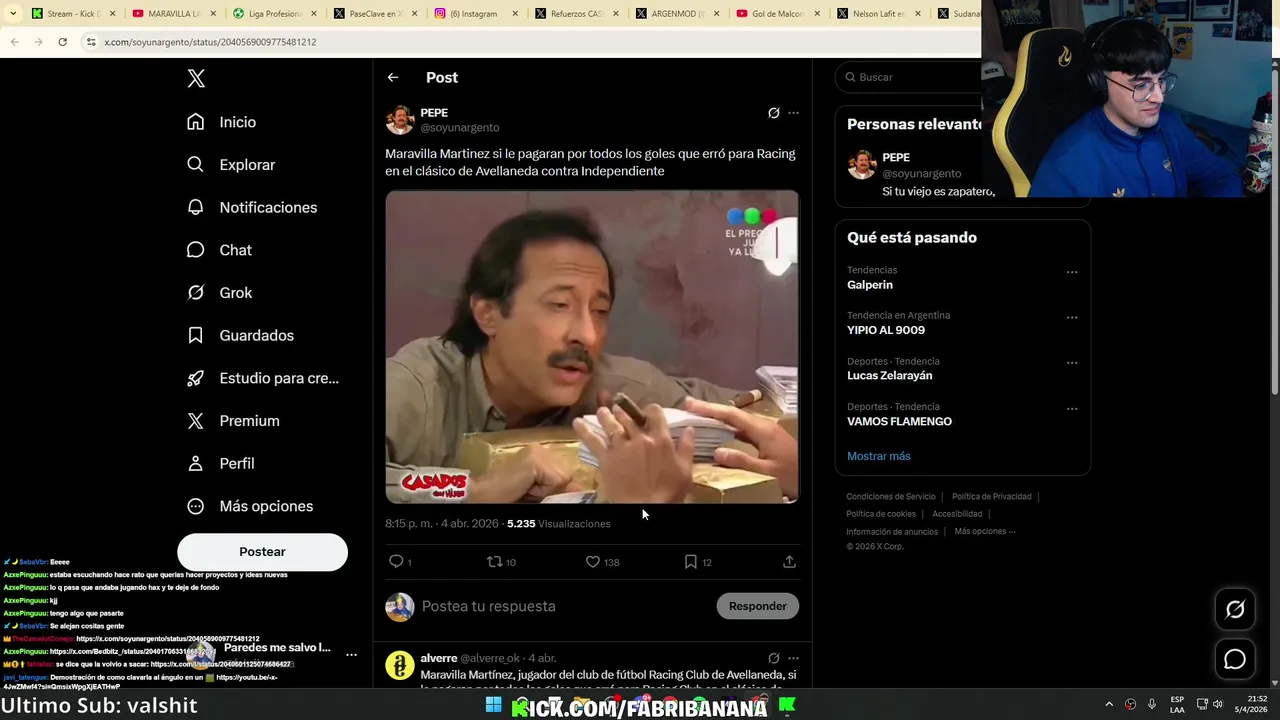The width and height of the screenshot is (1280, 720).
Task: Like the post with 138 likes
Action: pyautogui.click(x=592, y=562)
